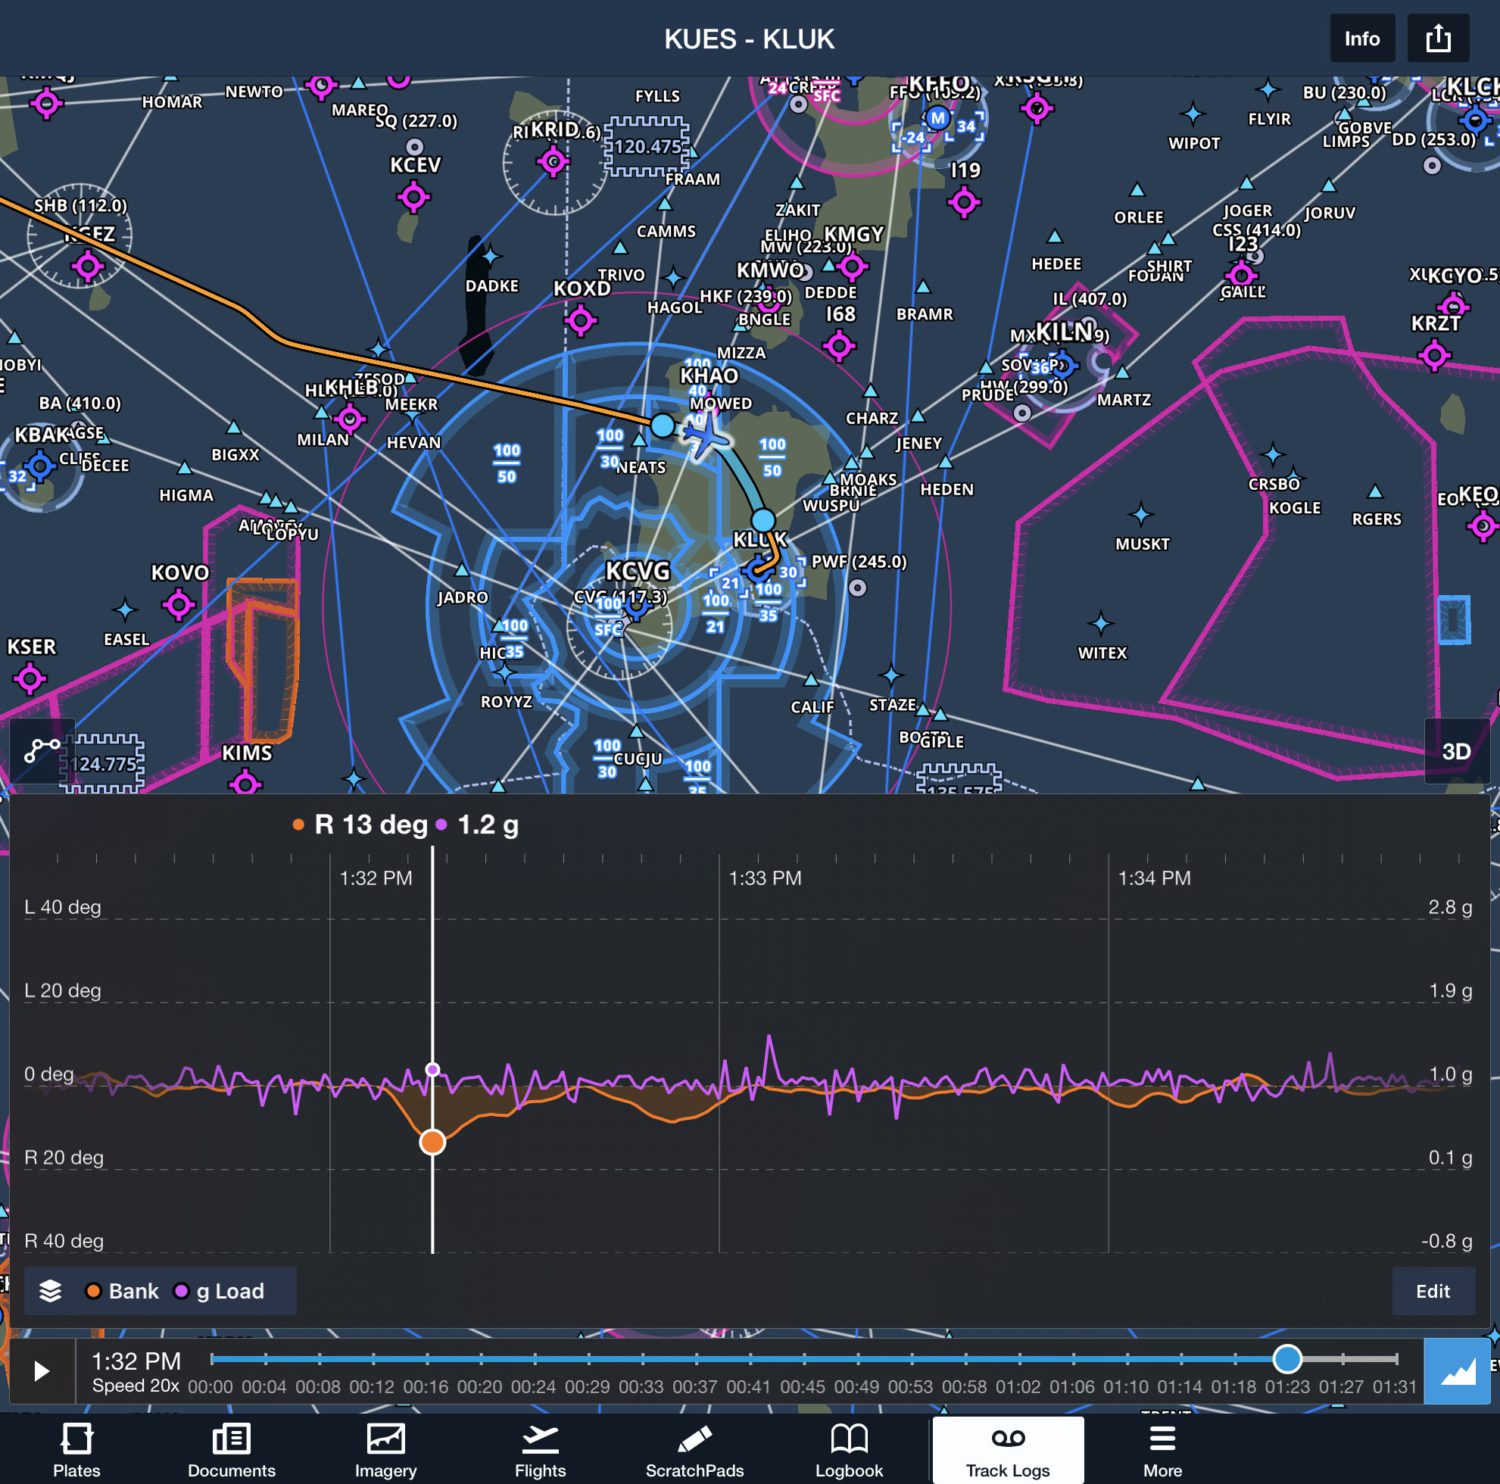Tap the share/export icon in top bar
The height and width of the screenshot is (1484, 1500).
pyautogui.click(x=1438, y=38)
